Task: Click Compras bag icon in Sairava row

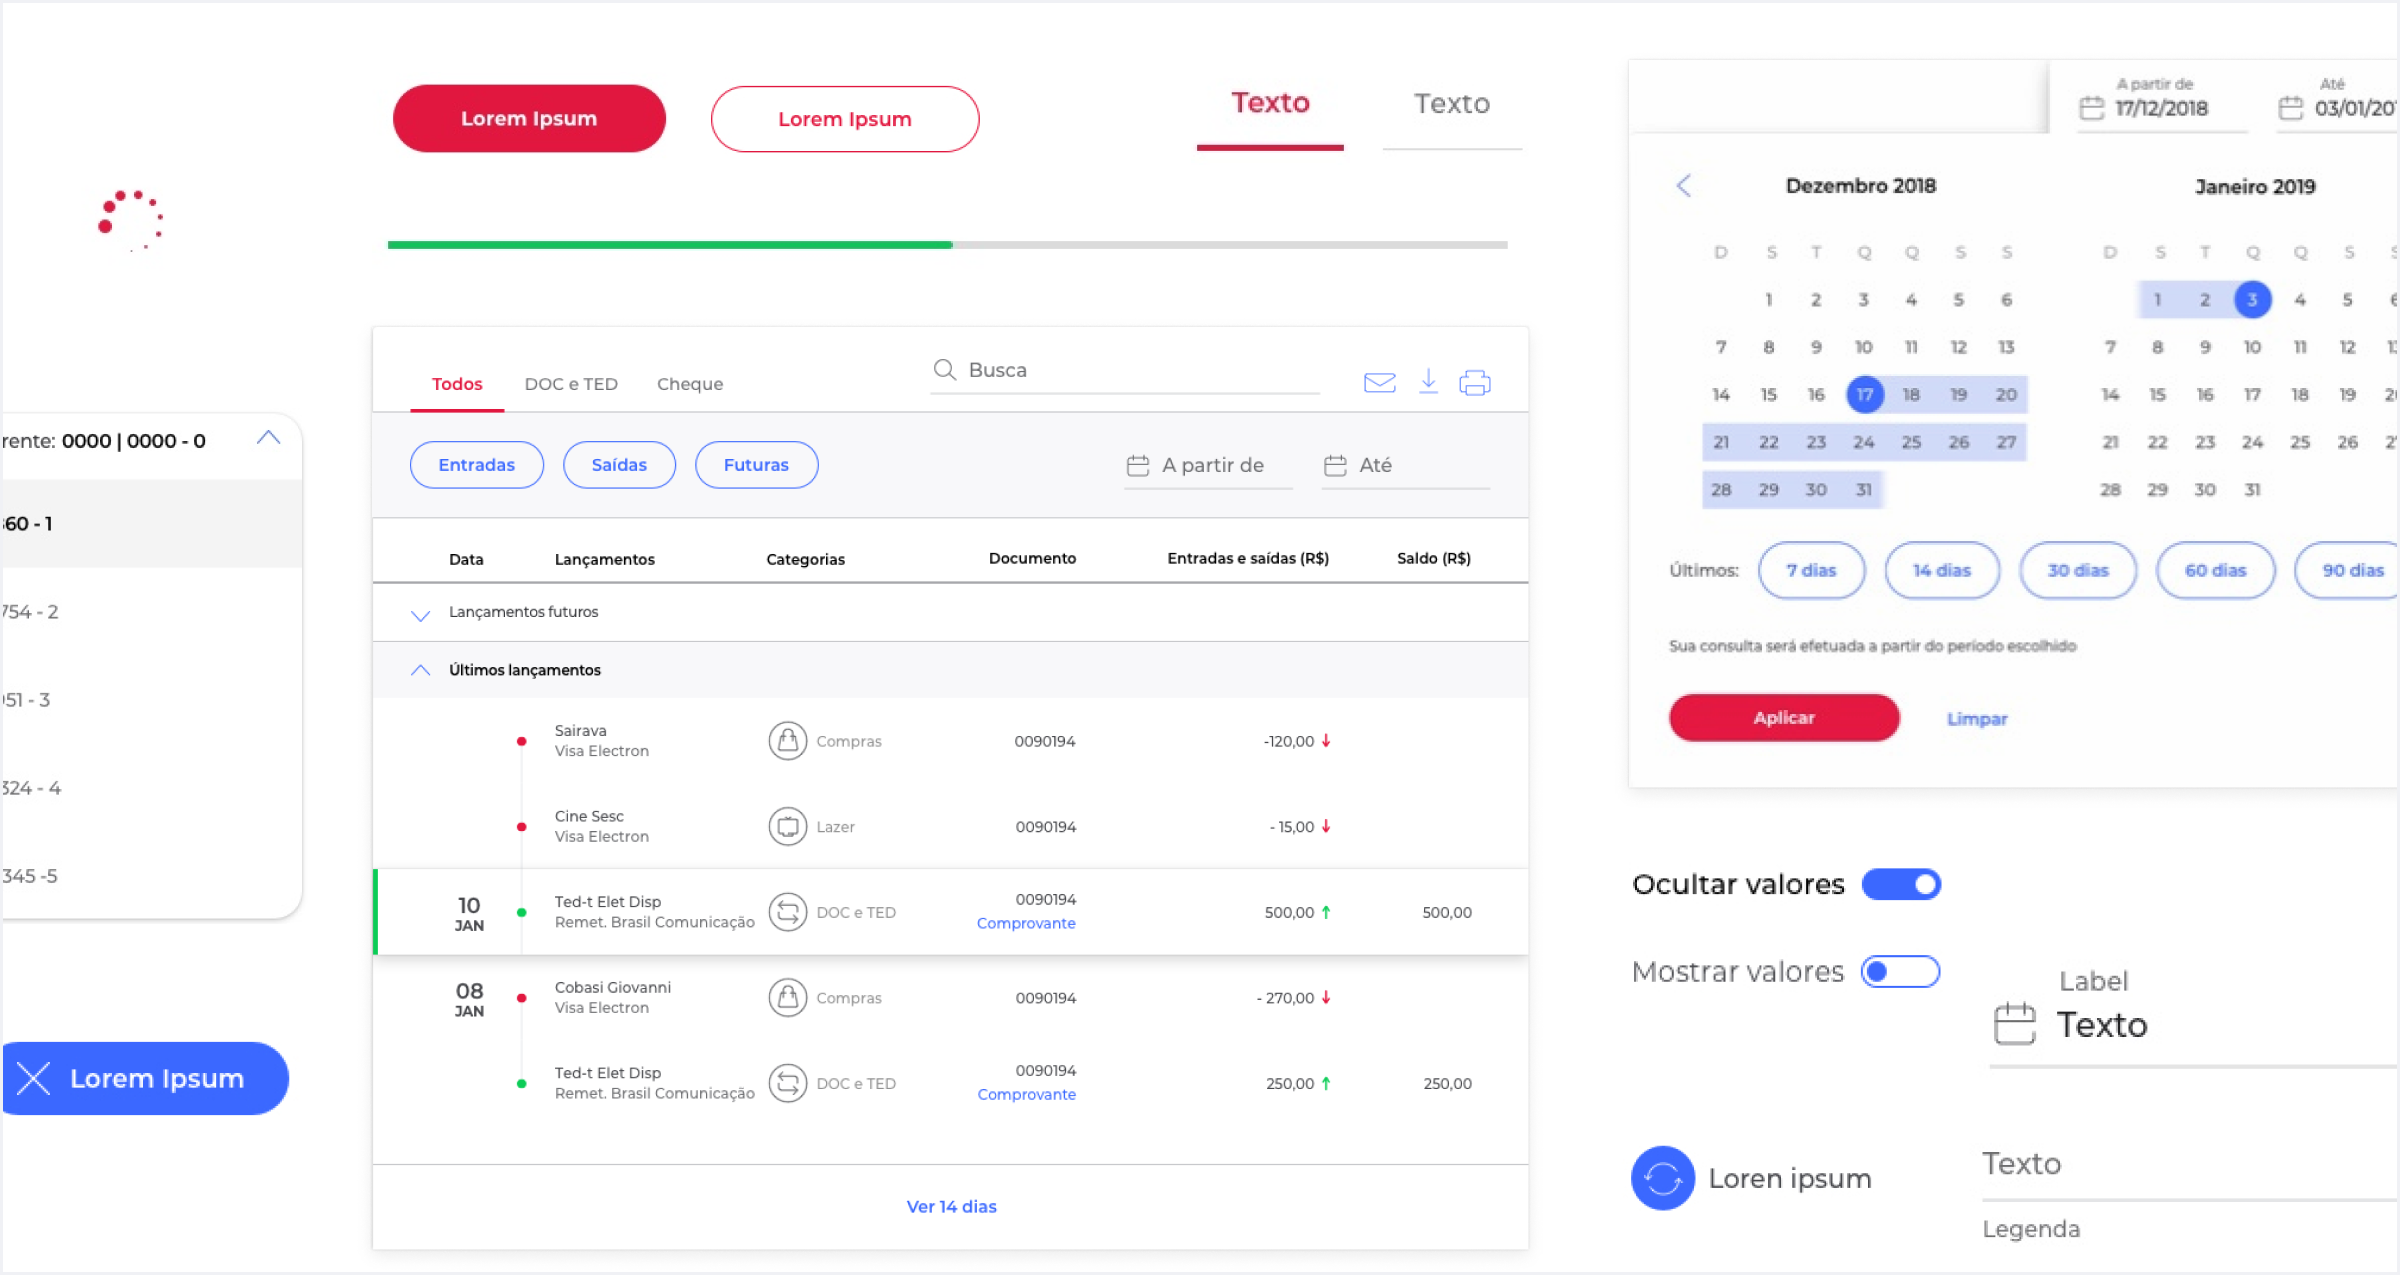Action: tap(787, 741)
